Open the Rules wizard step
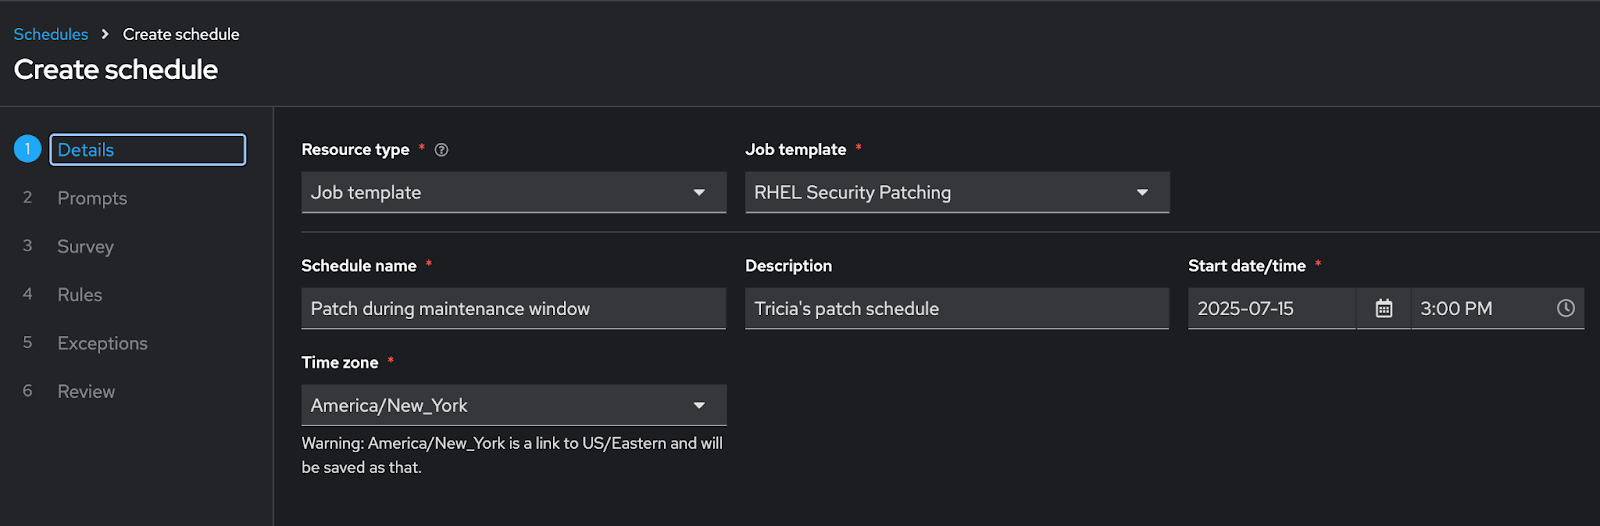 coord(80,295)
